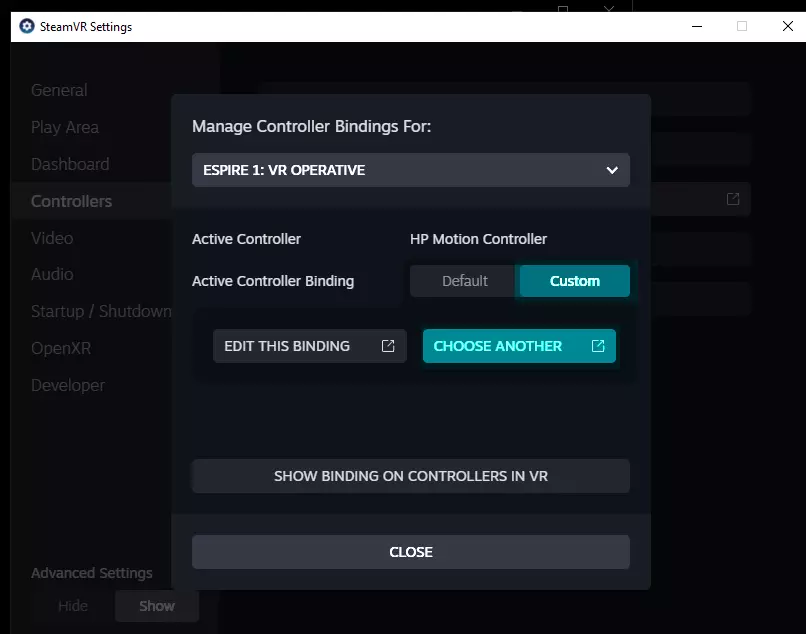
Task: Click the Advanced Settings label
Action: tap(92, 573)
